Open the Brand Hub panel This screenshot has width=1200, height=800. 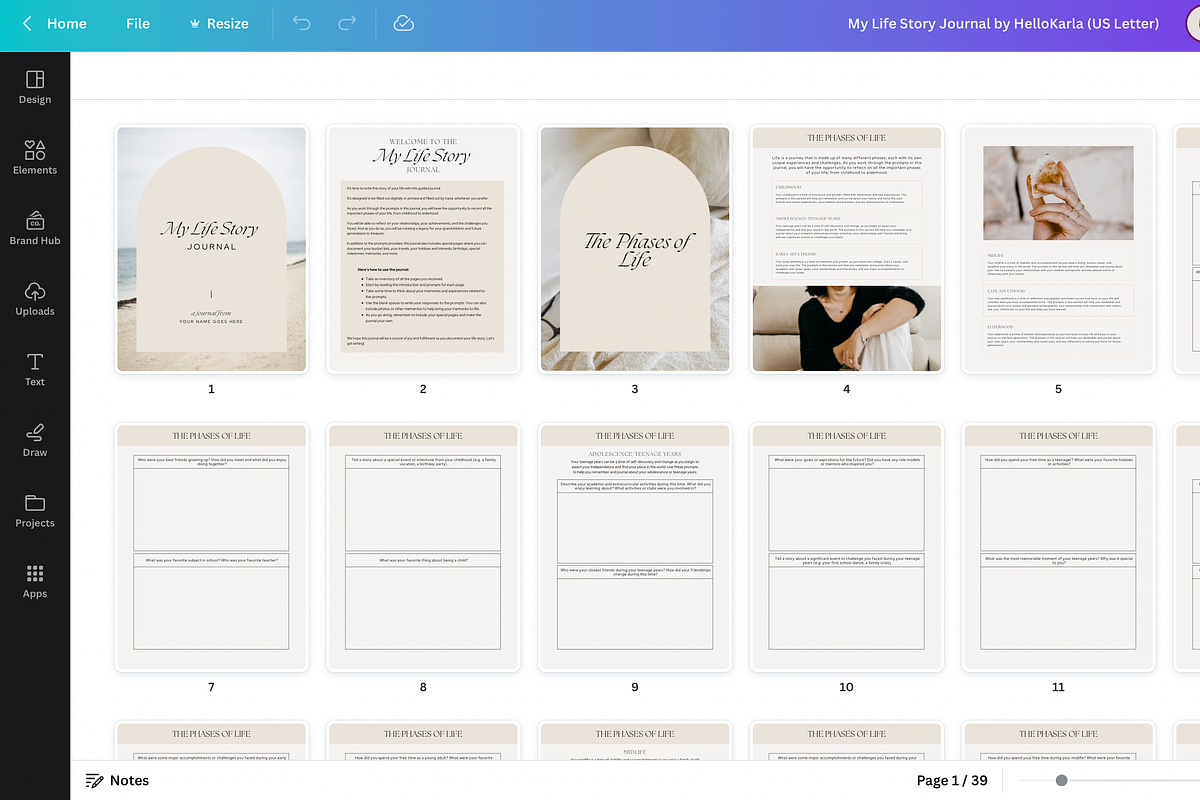pyautogui.click(x=35, y=228)
